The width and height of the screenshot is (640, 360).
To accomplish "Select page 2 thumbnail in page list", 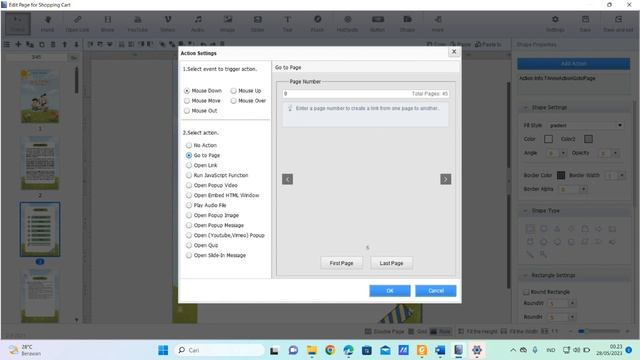I will [x=40, y=163].
